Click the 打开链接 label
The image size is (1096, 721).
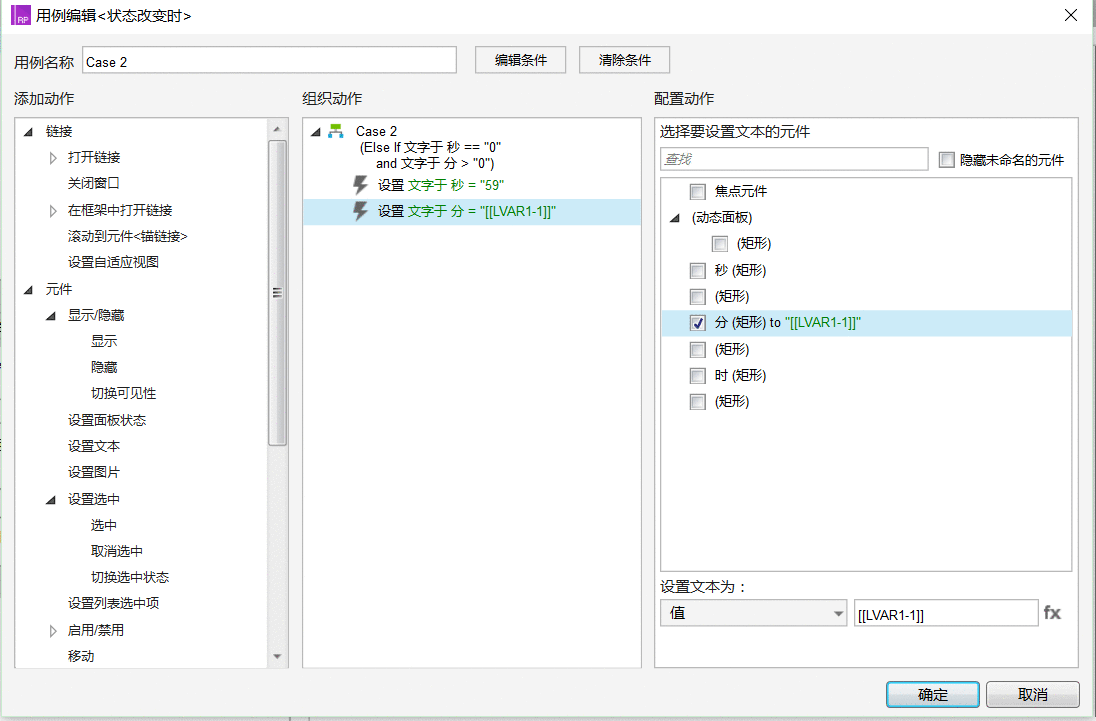(x=94, y=157)
